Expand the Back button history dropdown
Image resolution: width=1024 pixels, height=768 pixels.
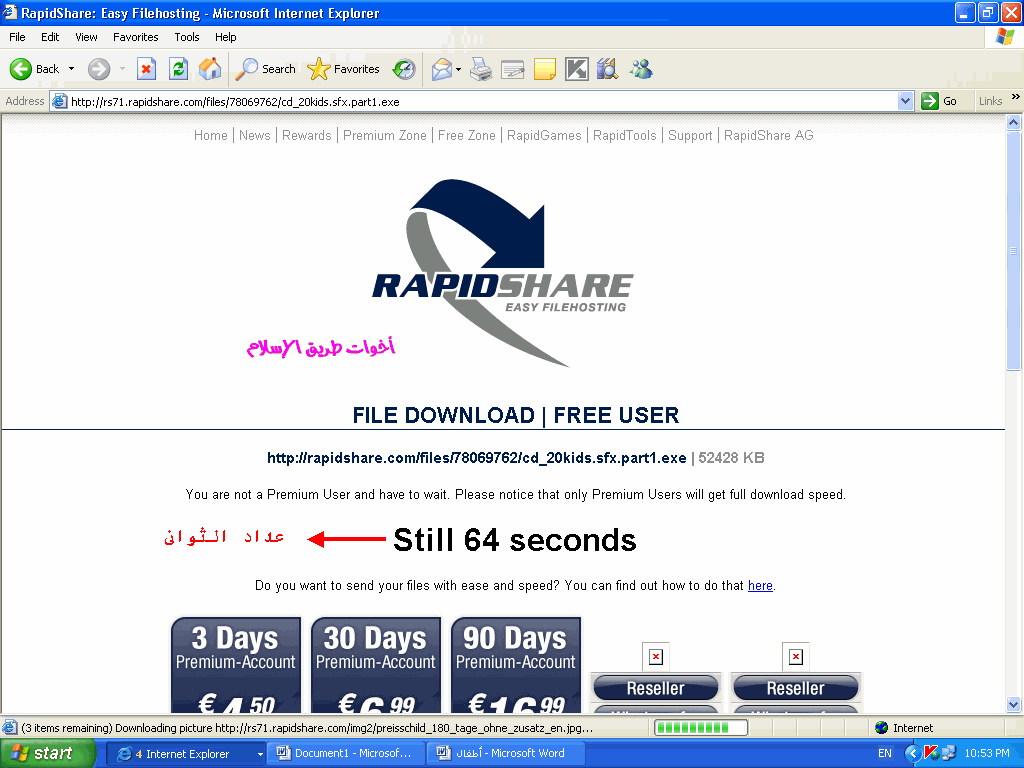[72, 69]
